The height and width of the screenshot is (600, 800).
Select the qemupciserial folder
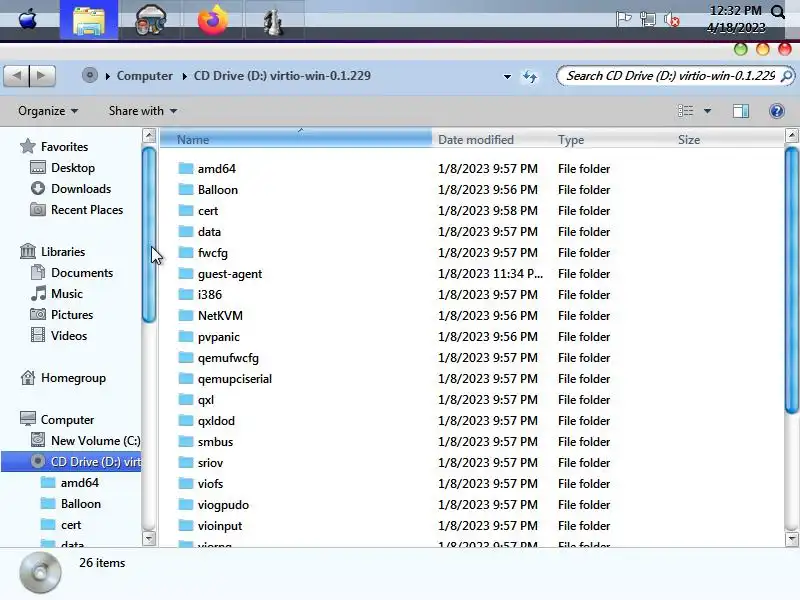(235, 379)
